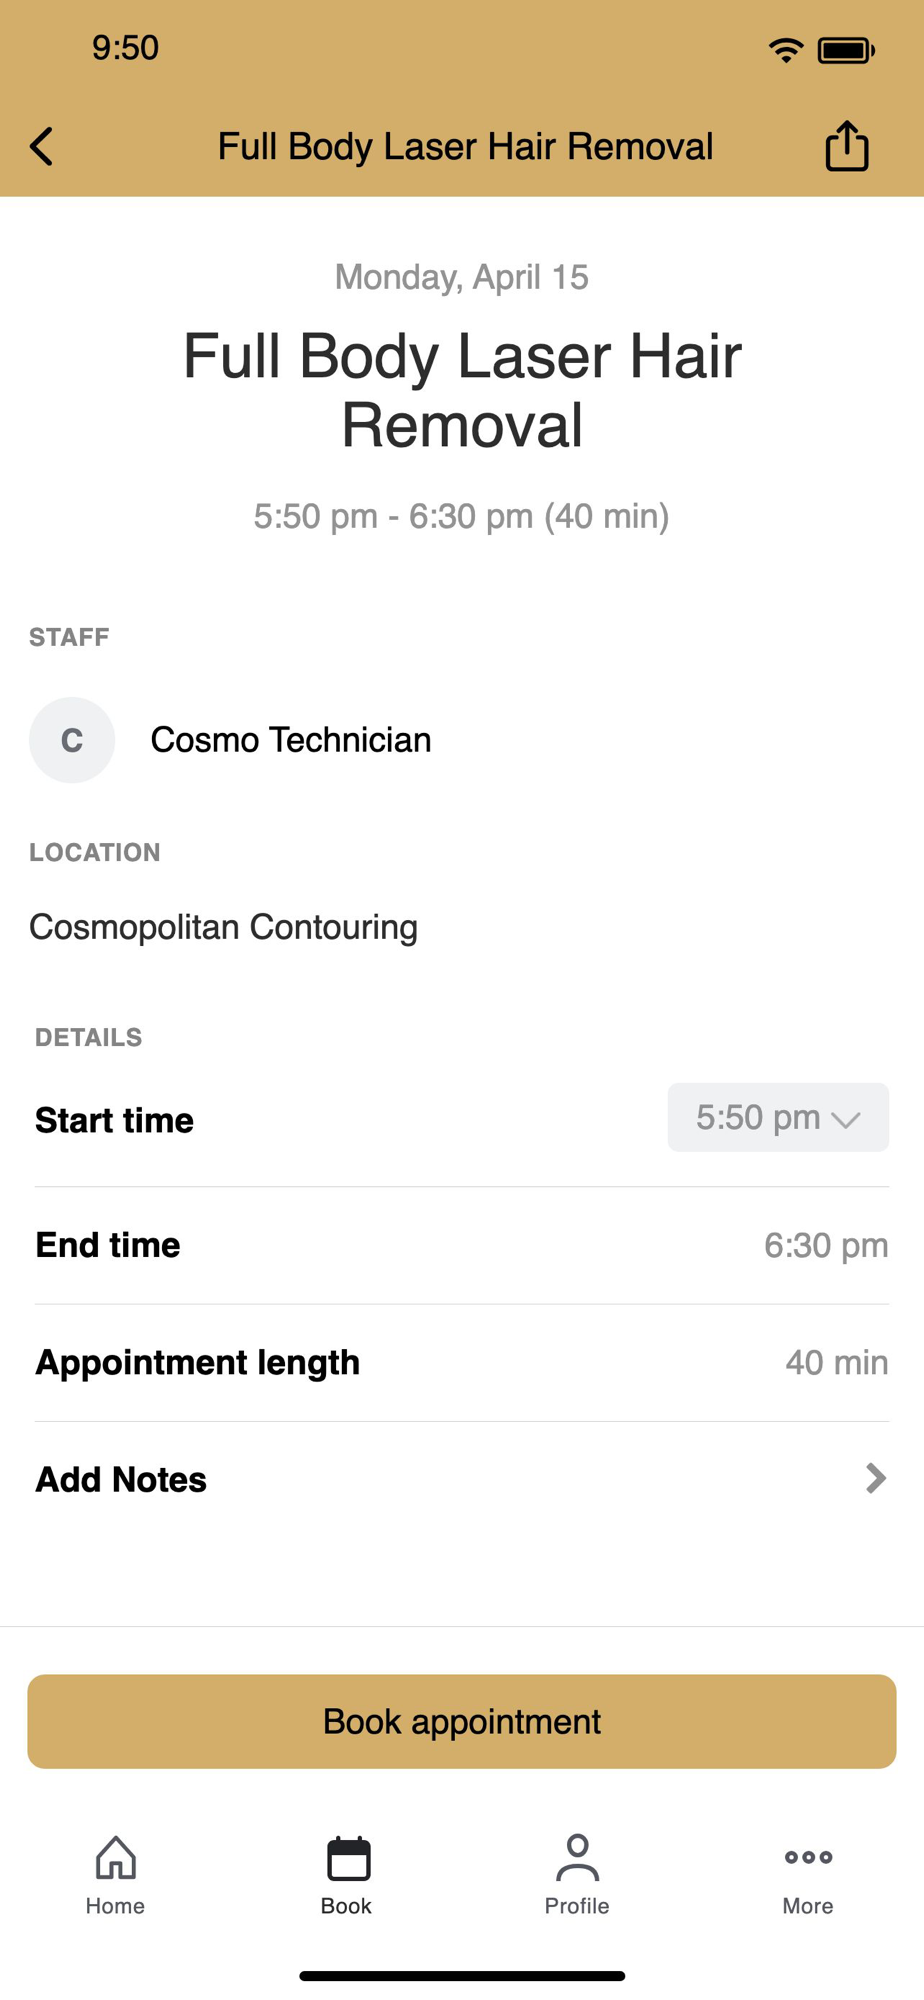
Task: Tap the End time 6:30 pm row
Action: [462, 1245]
